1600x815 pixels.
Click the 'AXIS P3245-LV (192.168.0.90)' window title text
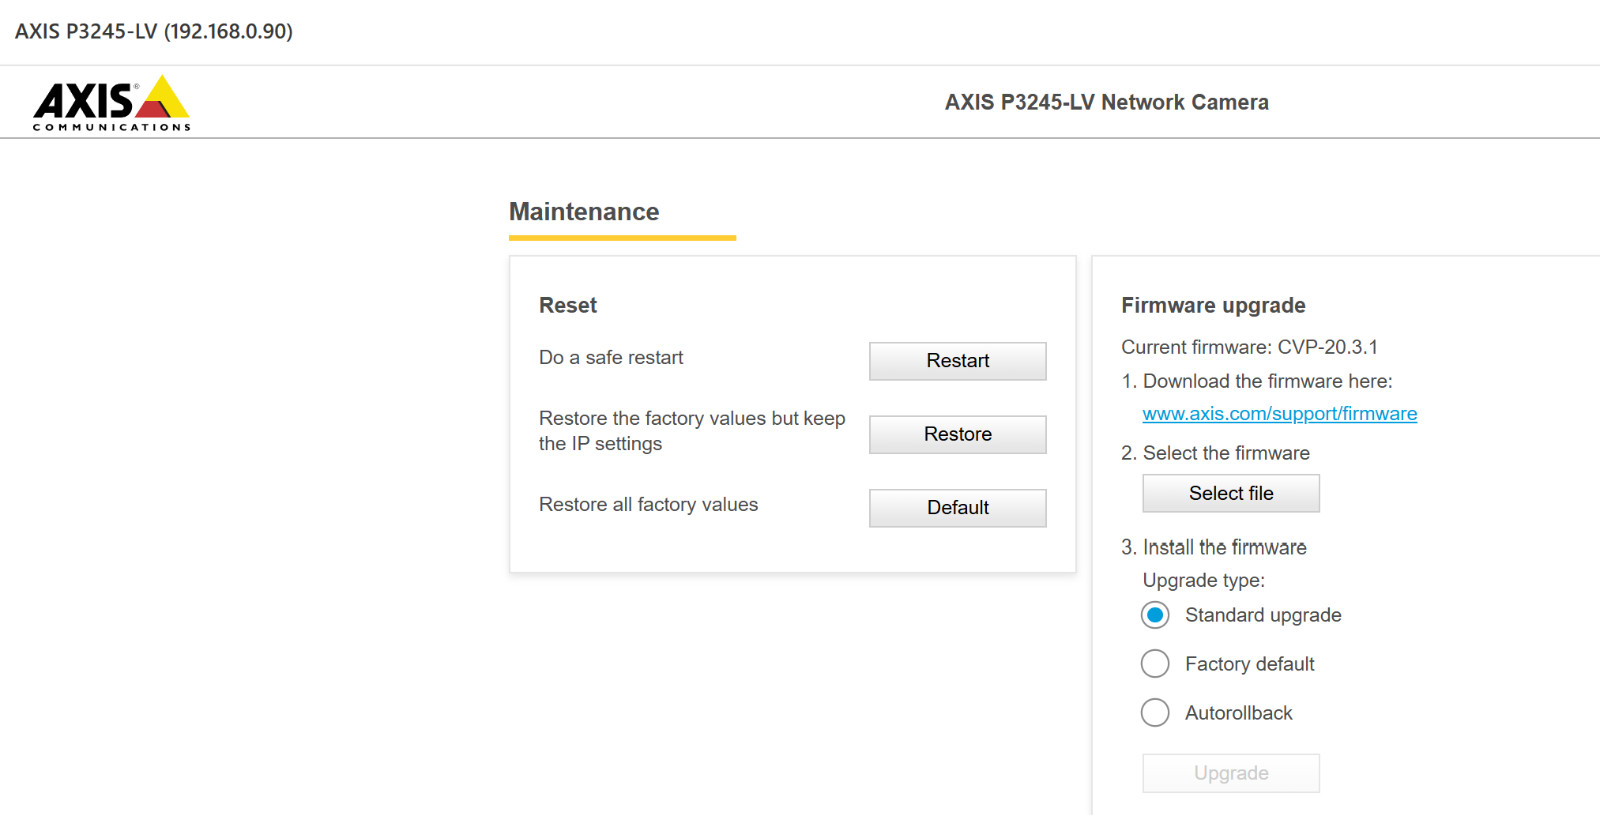[x=154, y=31]
